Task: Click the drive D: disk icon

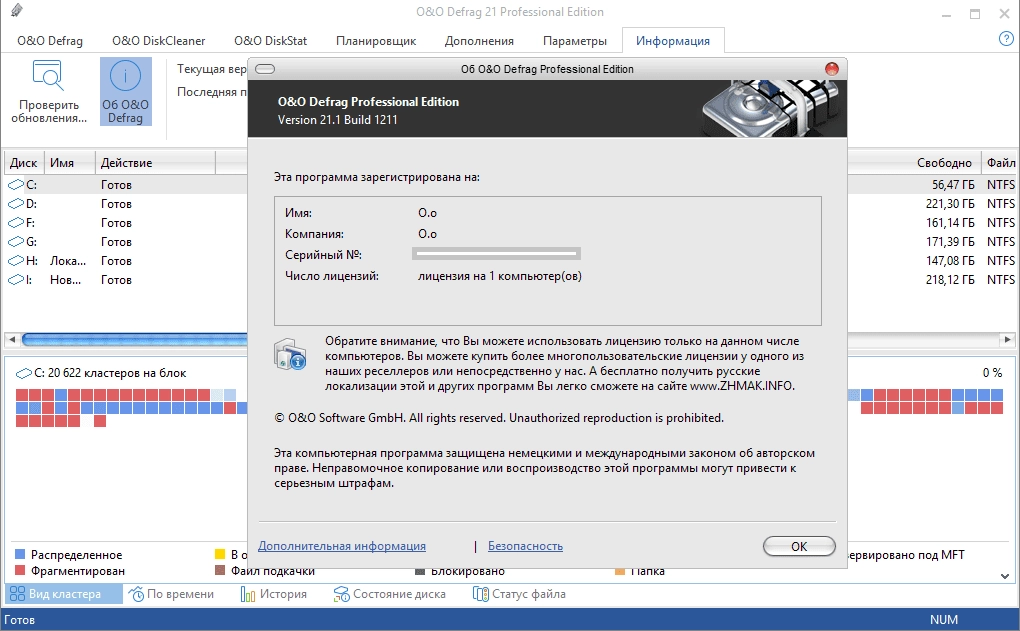Action: click(x=16, y=204)
